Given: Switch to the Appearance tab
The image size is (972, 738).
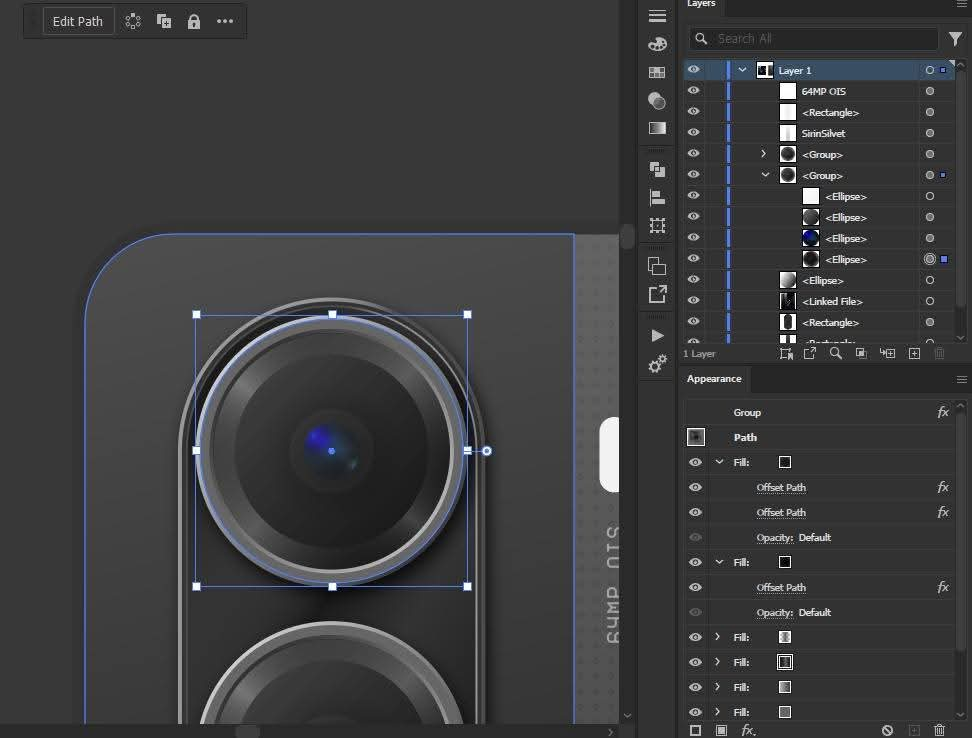Looking at the screenshot, I should [x=714, y=379].
